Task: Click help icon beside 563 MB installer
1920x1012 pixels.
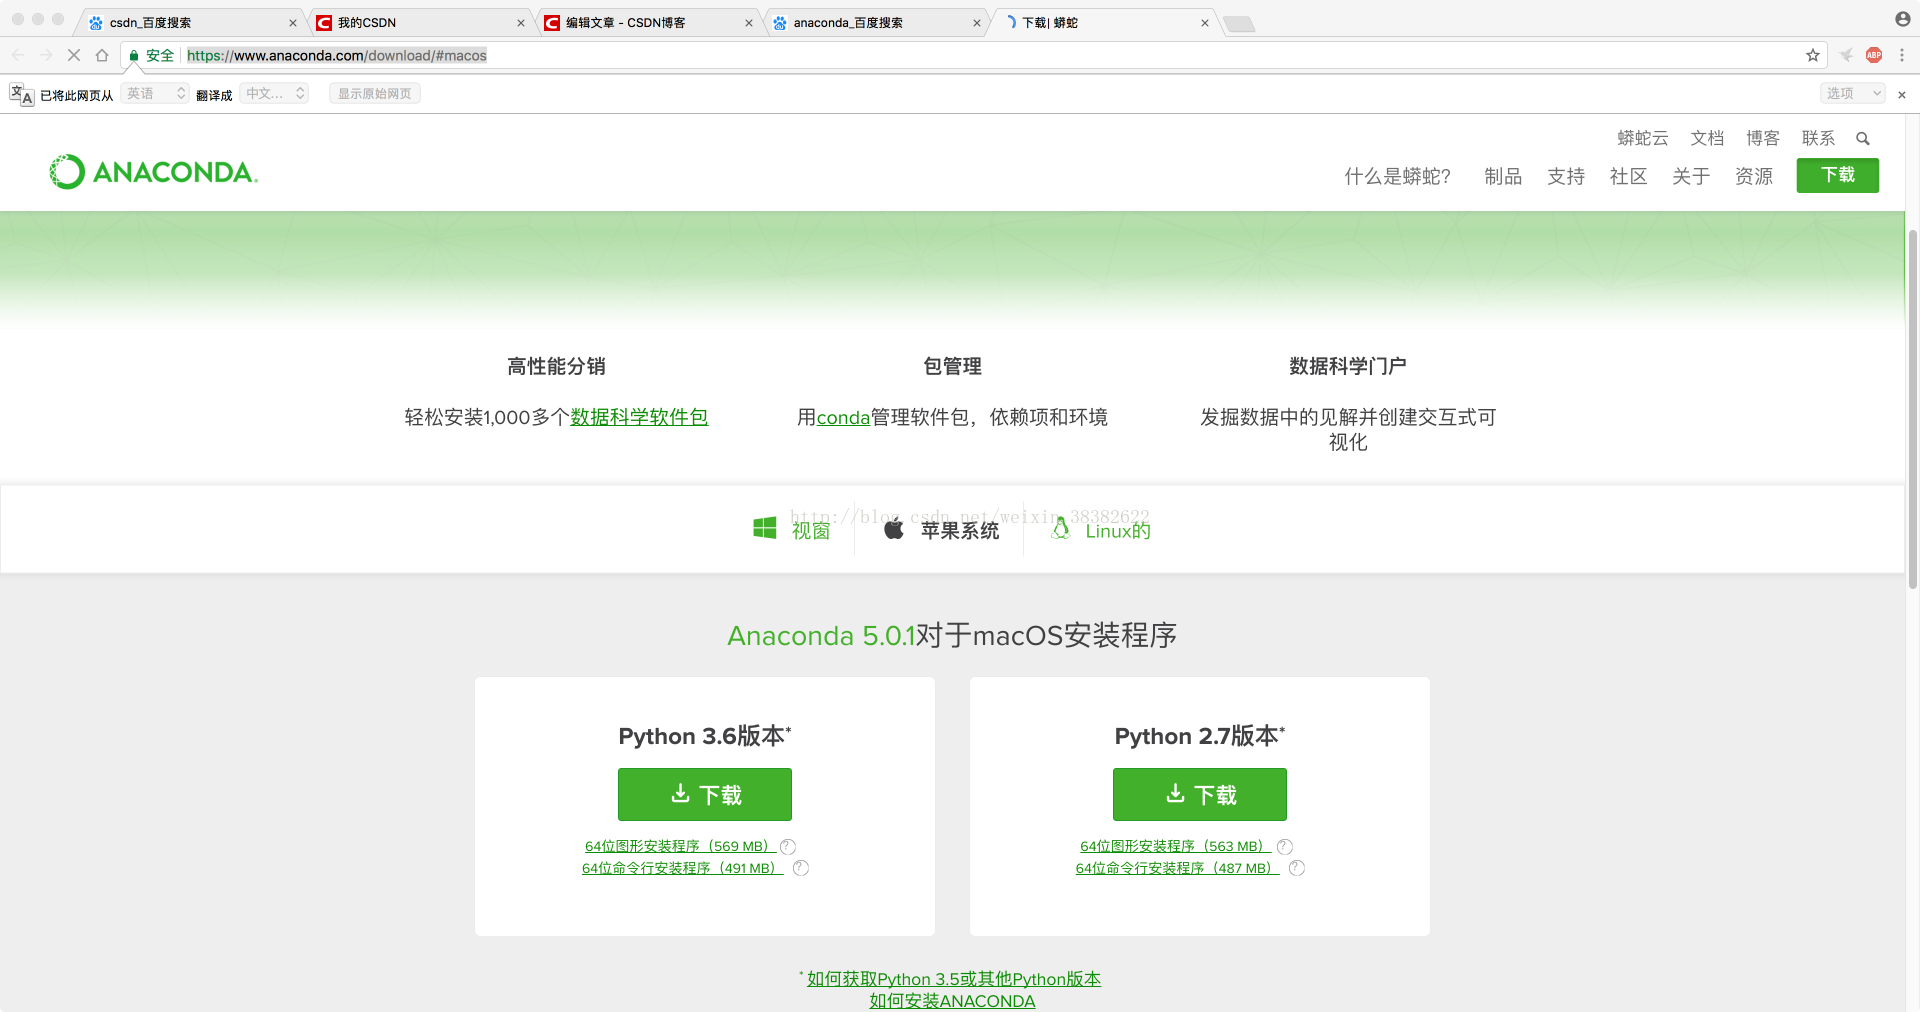Action: pos(1285,846)
